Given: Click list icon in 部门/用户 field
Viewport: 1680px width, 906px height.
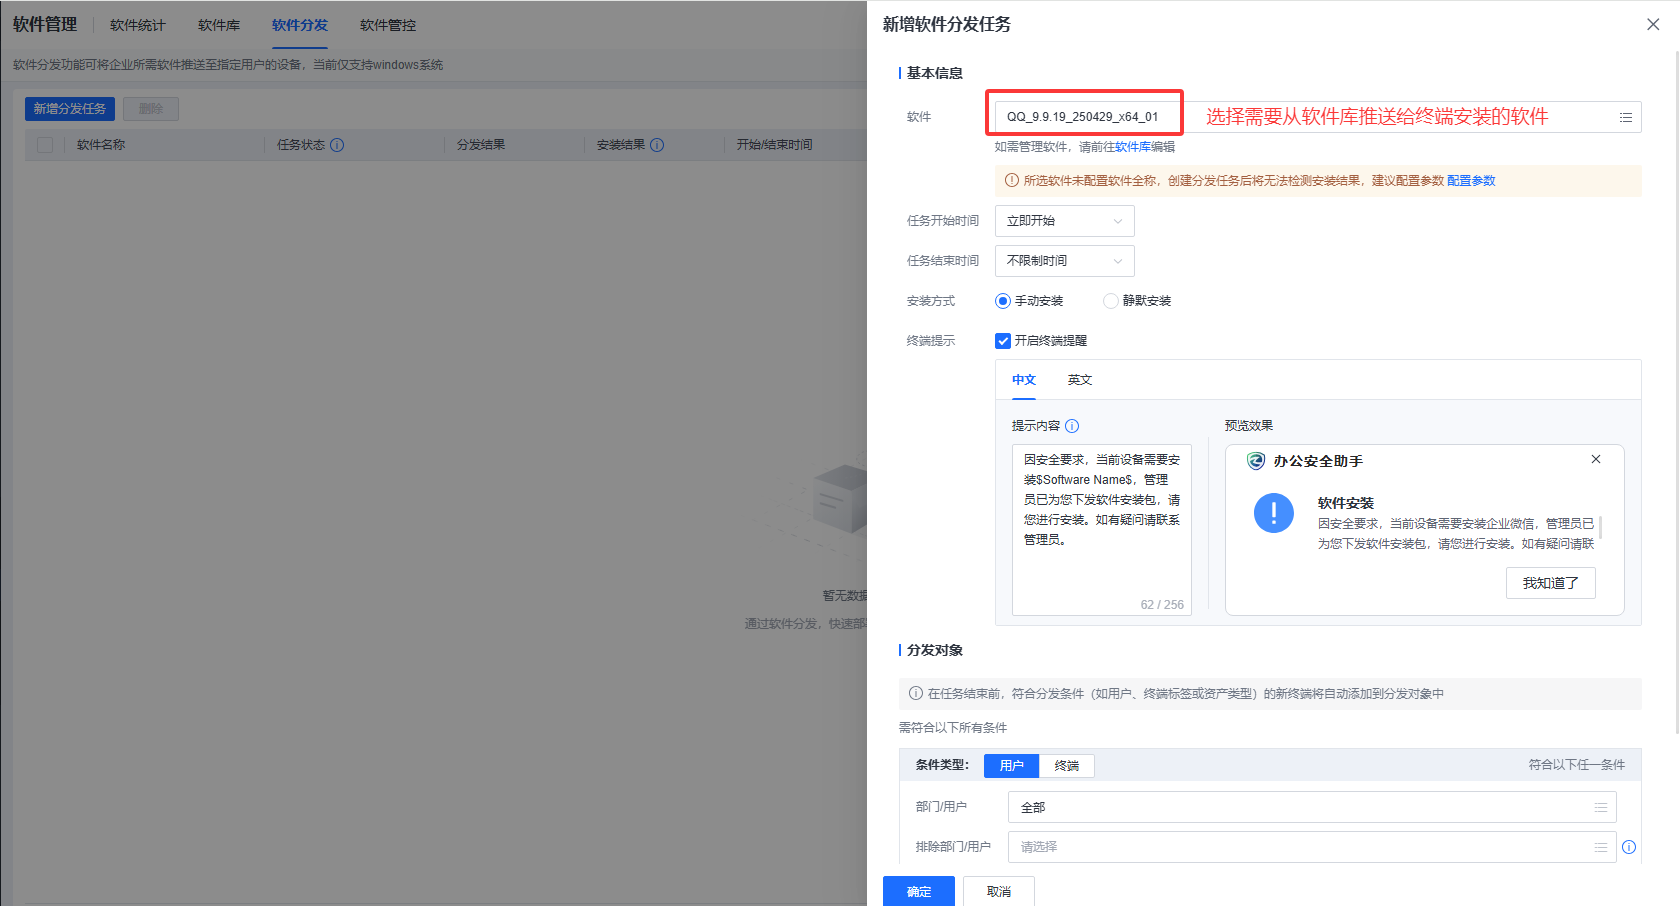Looking at the screenshot, I should (1600, 807).
